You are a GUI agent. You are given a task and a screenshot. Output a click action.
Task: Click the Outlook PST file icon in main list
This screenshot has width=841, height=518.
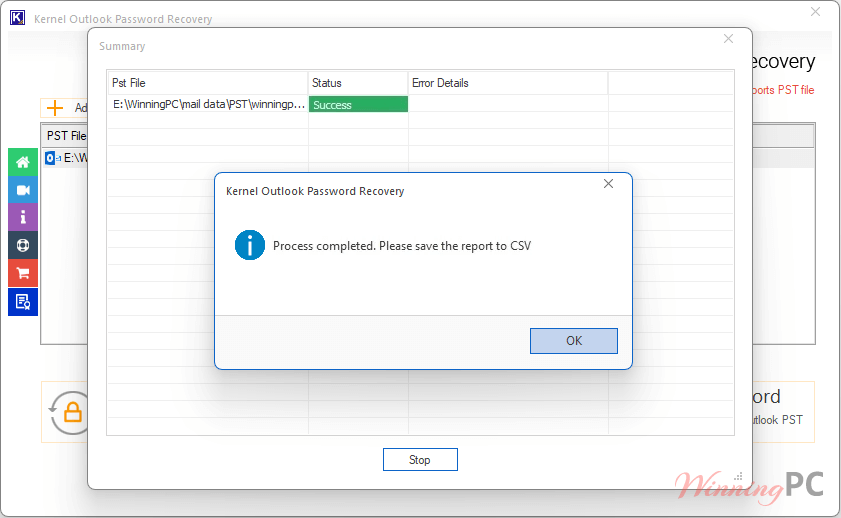(53, 158)
